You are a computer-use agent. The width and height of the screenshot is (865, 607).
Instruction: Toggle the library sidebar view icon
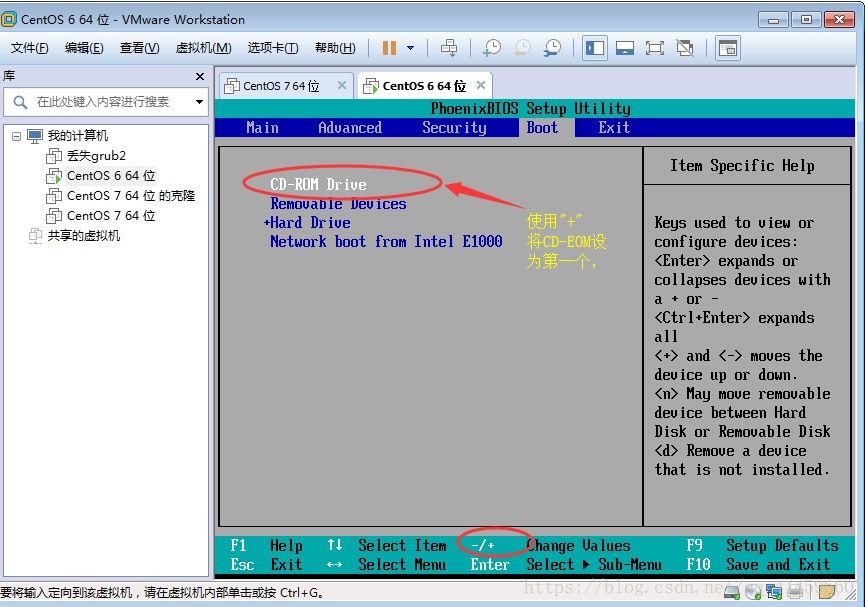coord(595,48)
